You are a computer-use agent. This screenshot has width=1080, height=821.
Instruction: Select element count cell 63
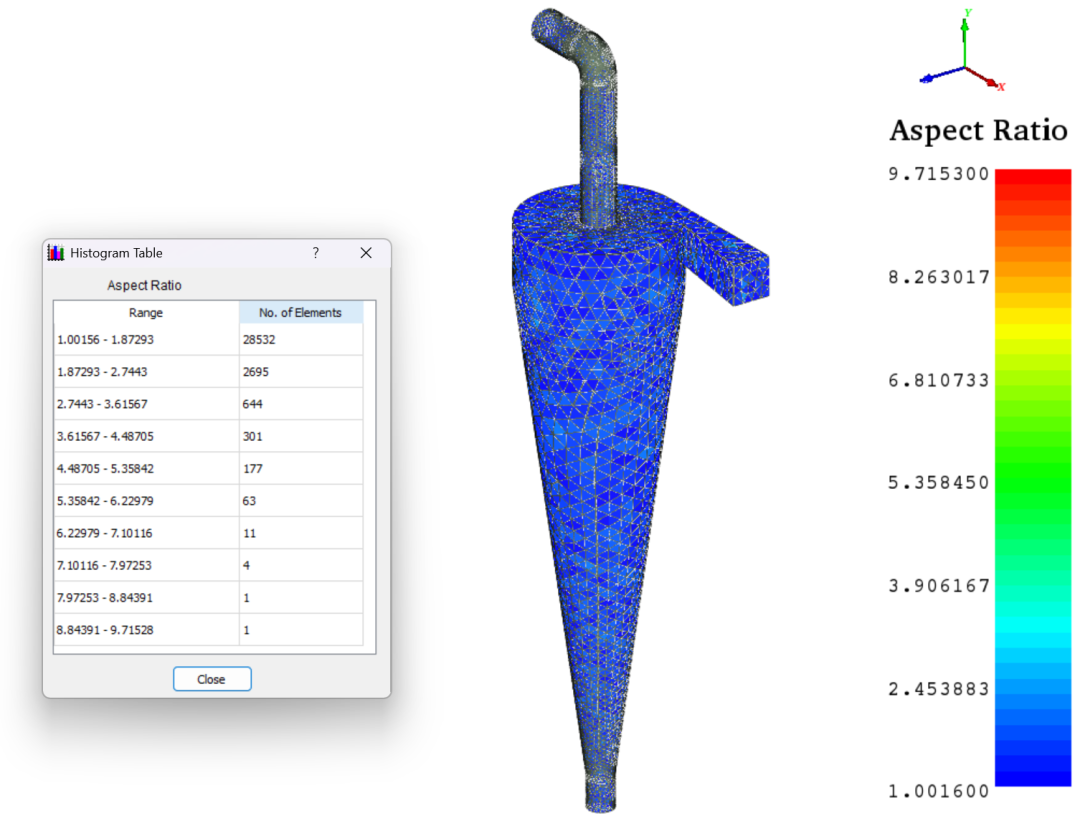coord(301,501)
